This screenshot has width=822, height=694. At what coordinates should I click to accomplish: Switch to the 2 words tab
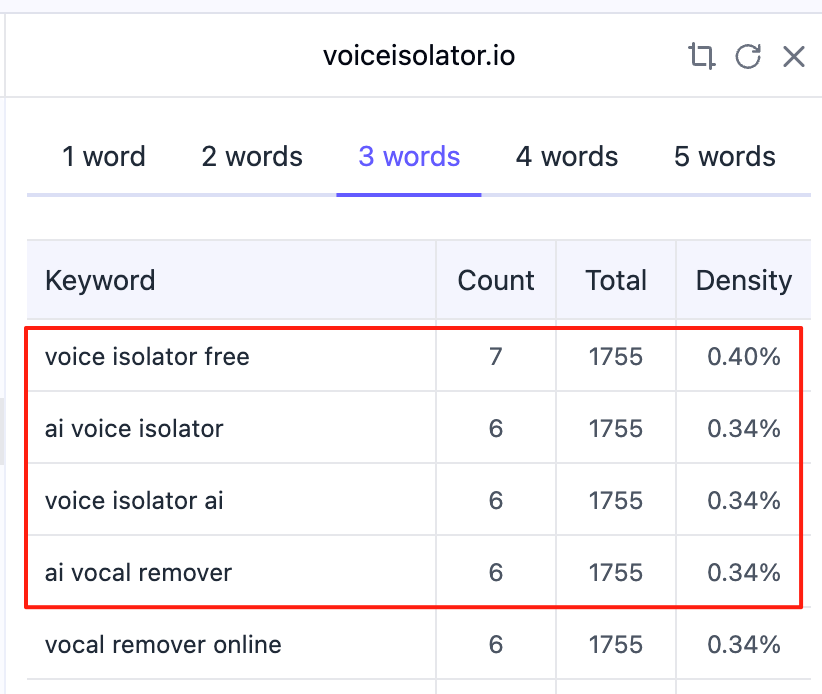(252, 157)
